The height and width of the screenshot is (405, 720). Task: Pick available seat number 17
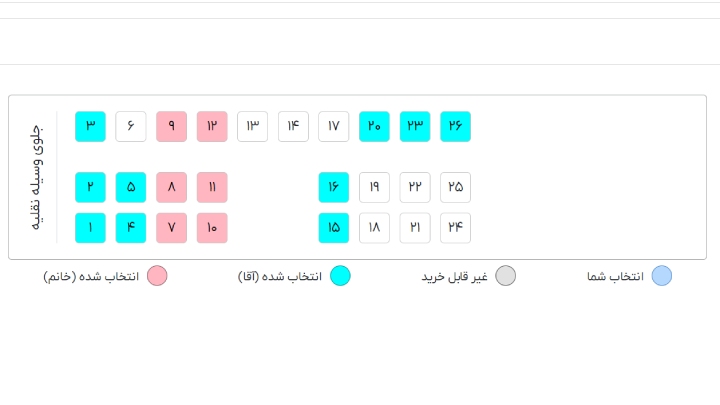point(334,127)
